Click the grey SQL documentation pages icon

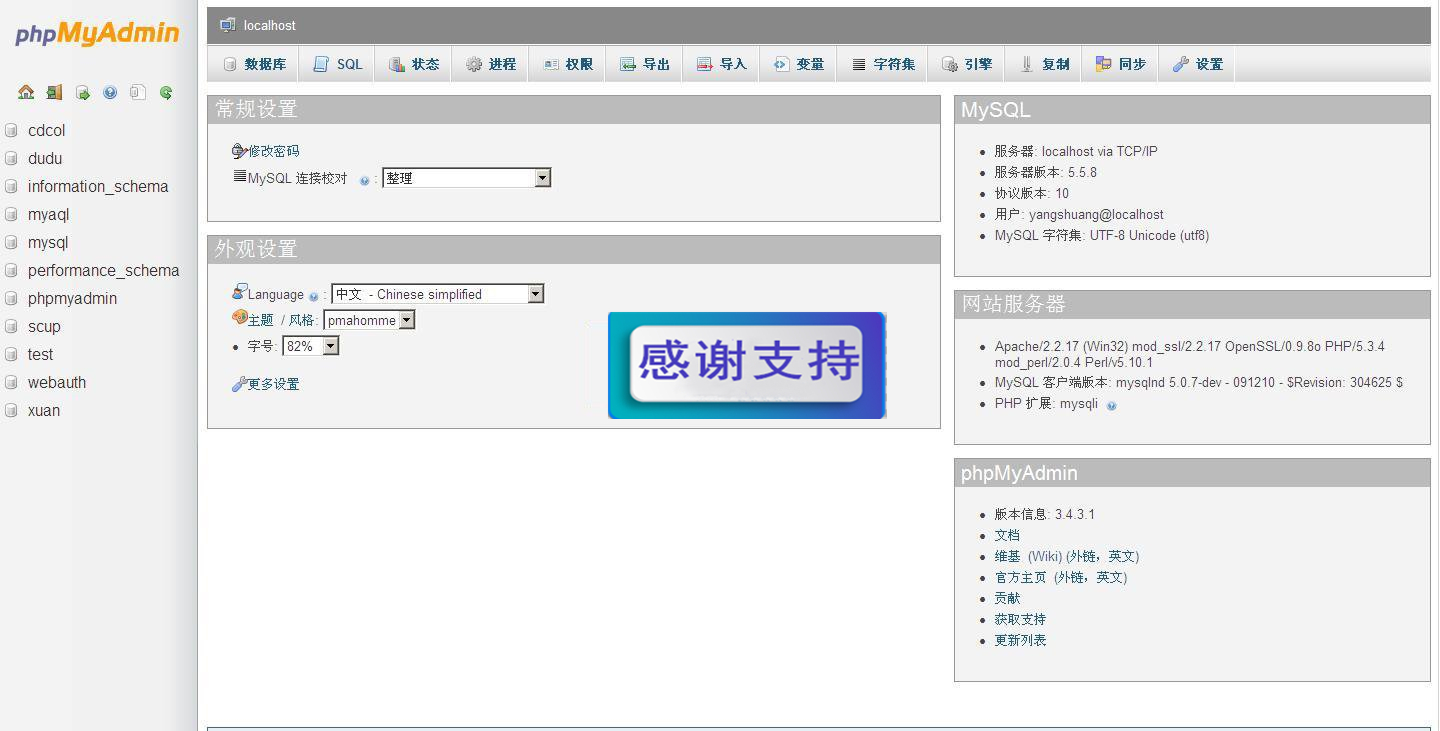[138, 92]
